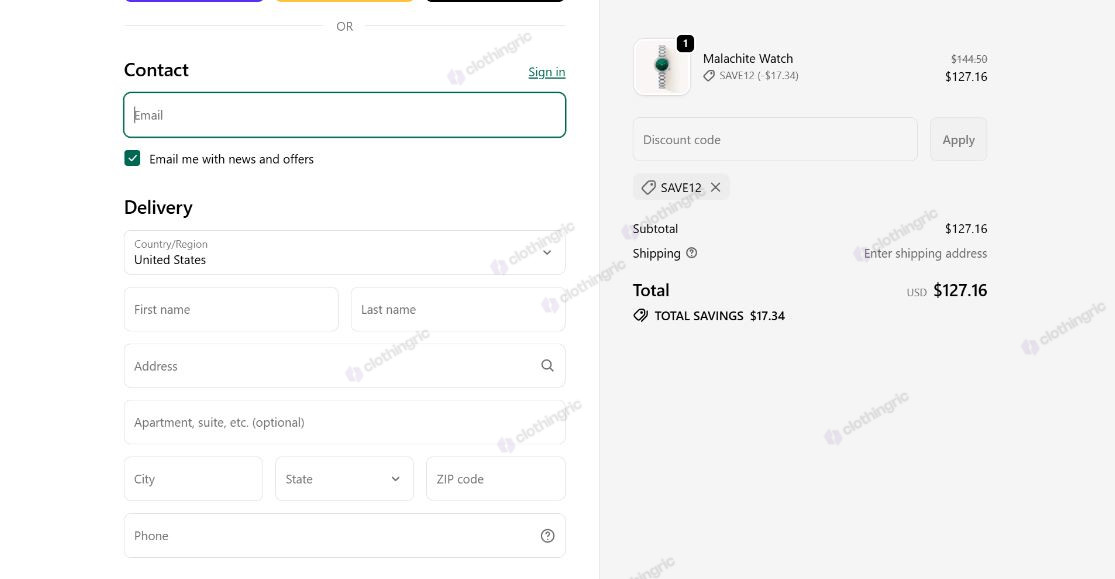Click the Malachite Watch thumbnail
The width and height of the screenshot is (1115, 579).
click(x=662, y=67)
